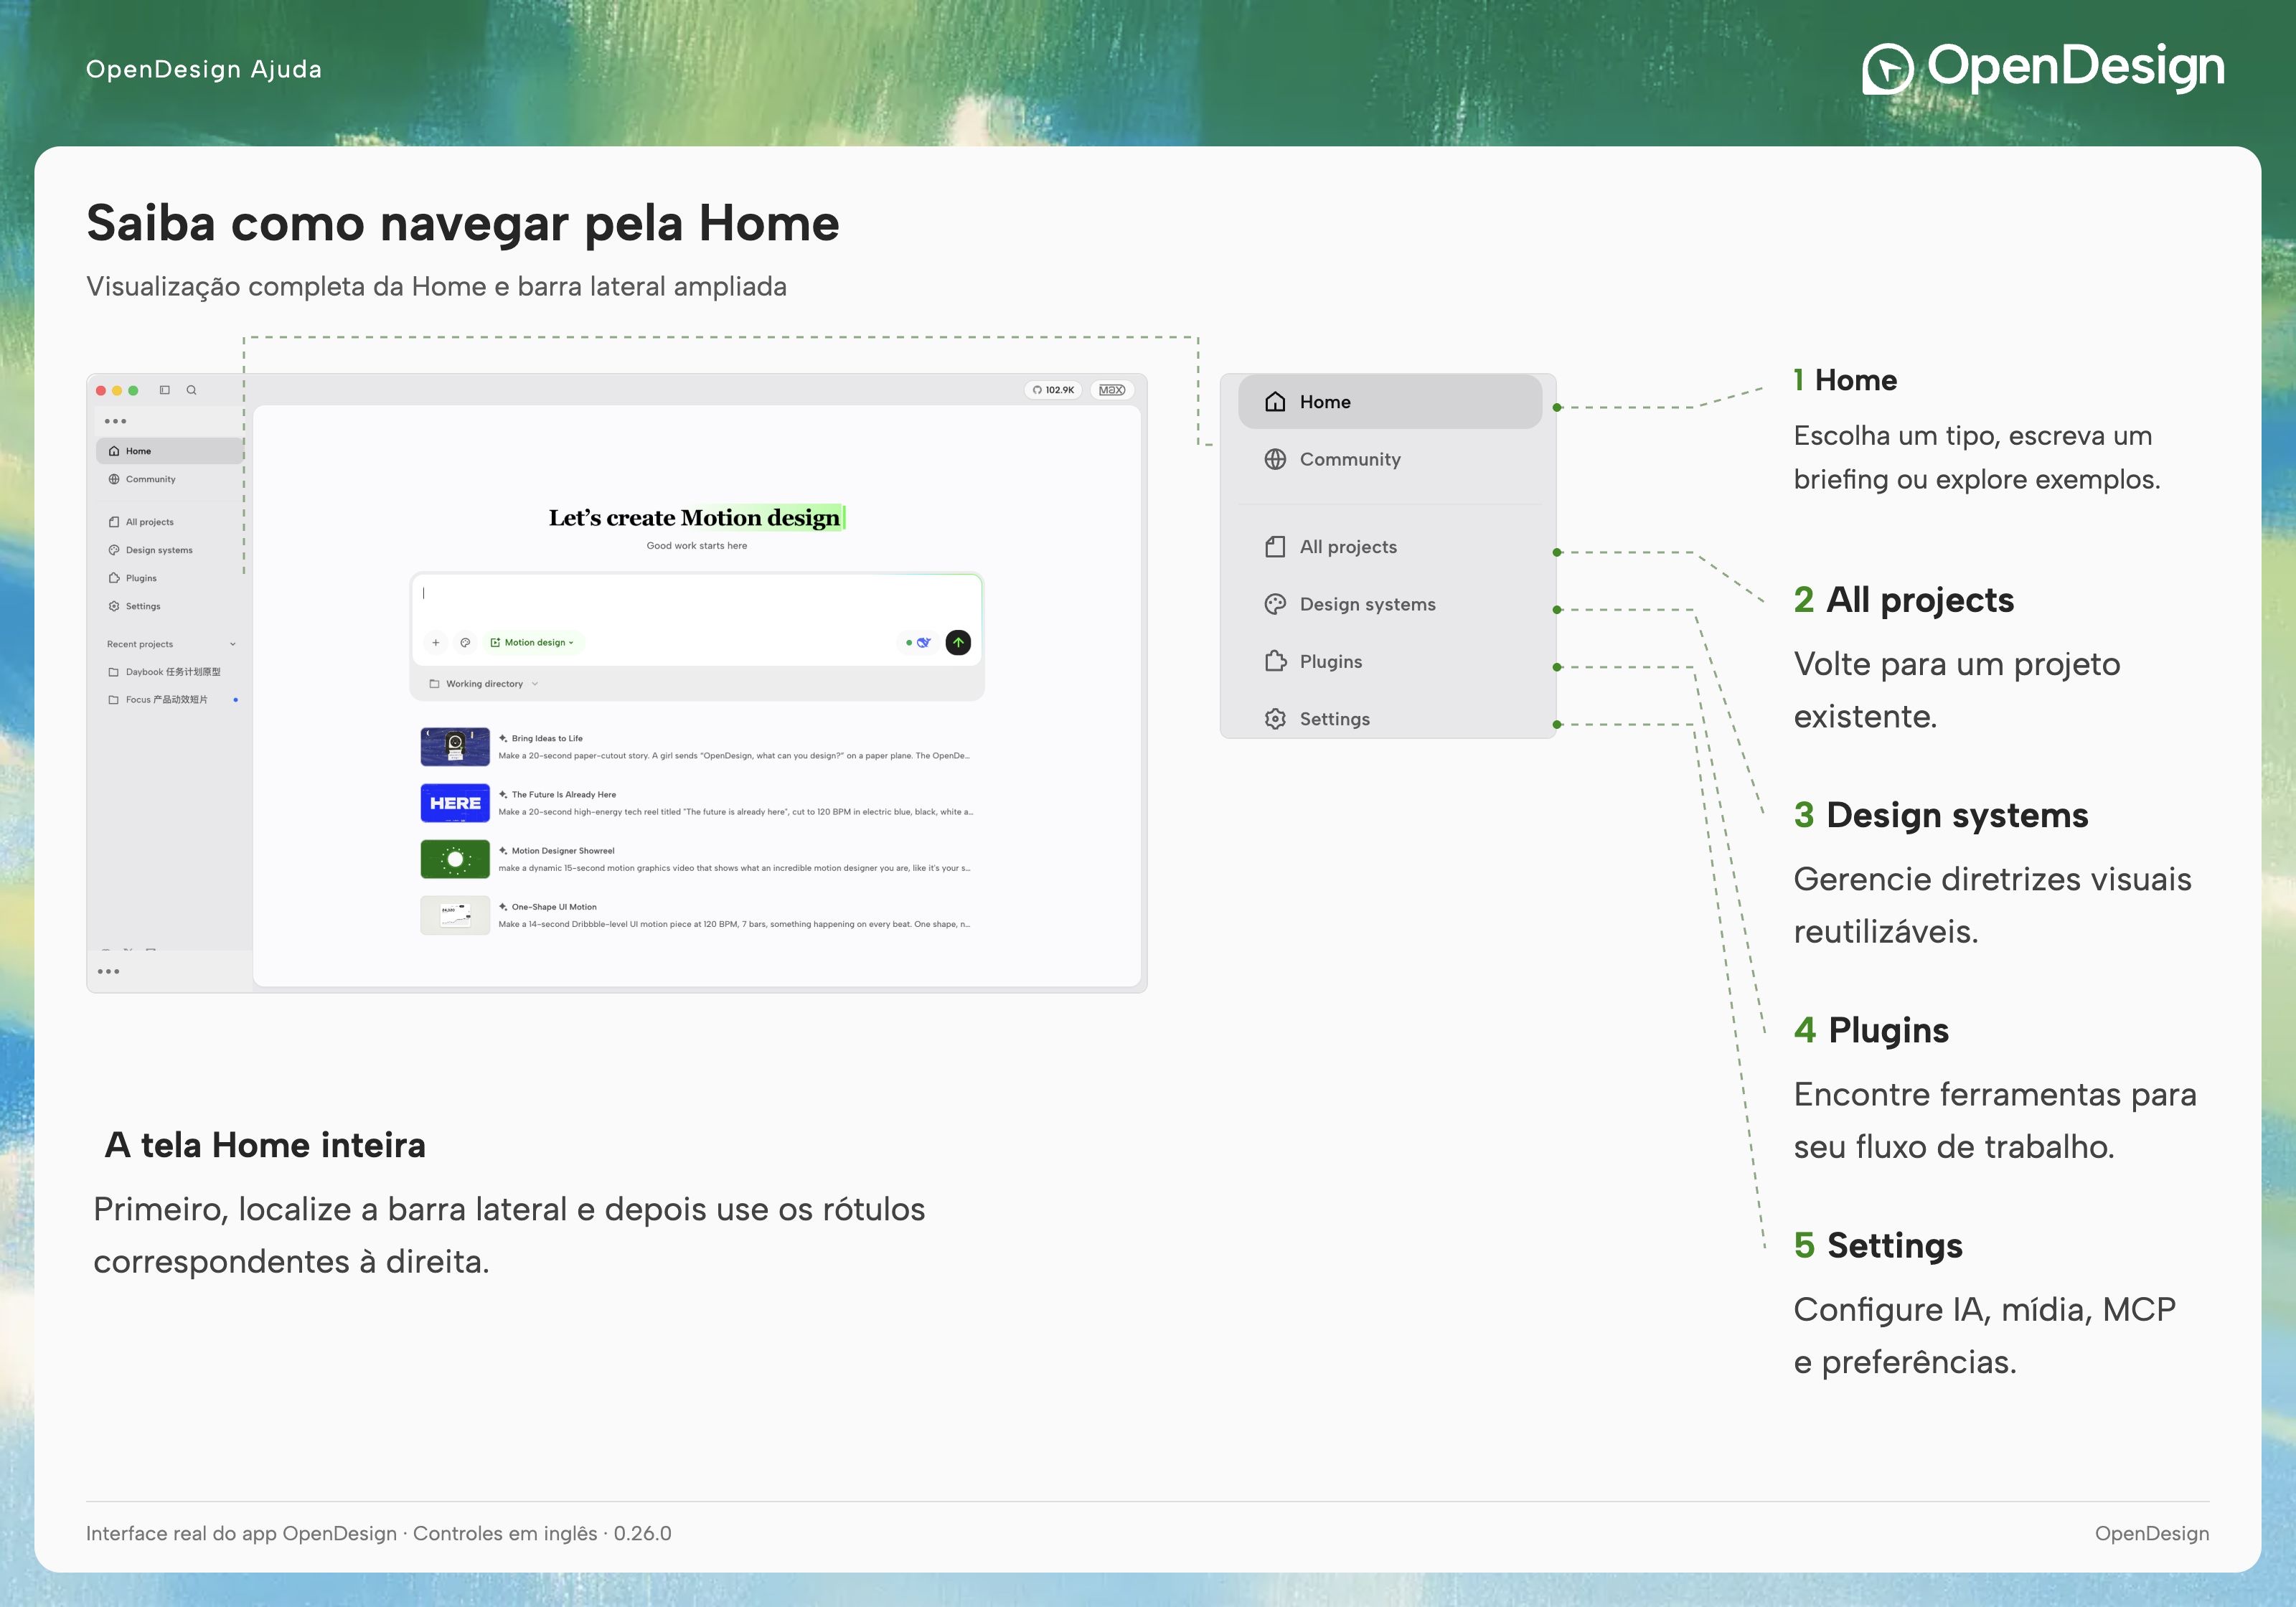Open Bring Ideas to Life thumbnail
Image resolution: width=2296 pixels, height=1607 pixels.
point(455,747)
